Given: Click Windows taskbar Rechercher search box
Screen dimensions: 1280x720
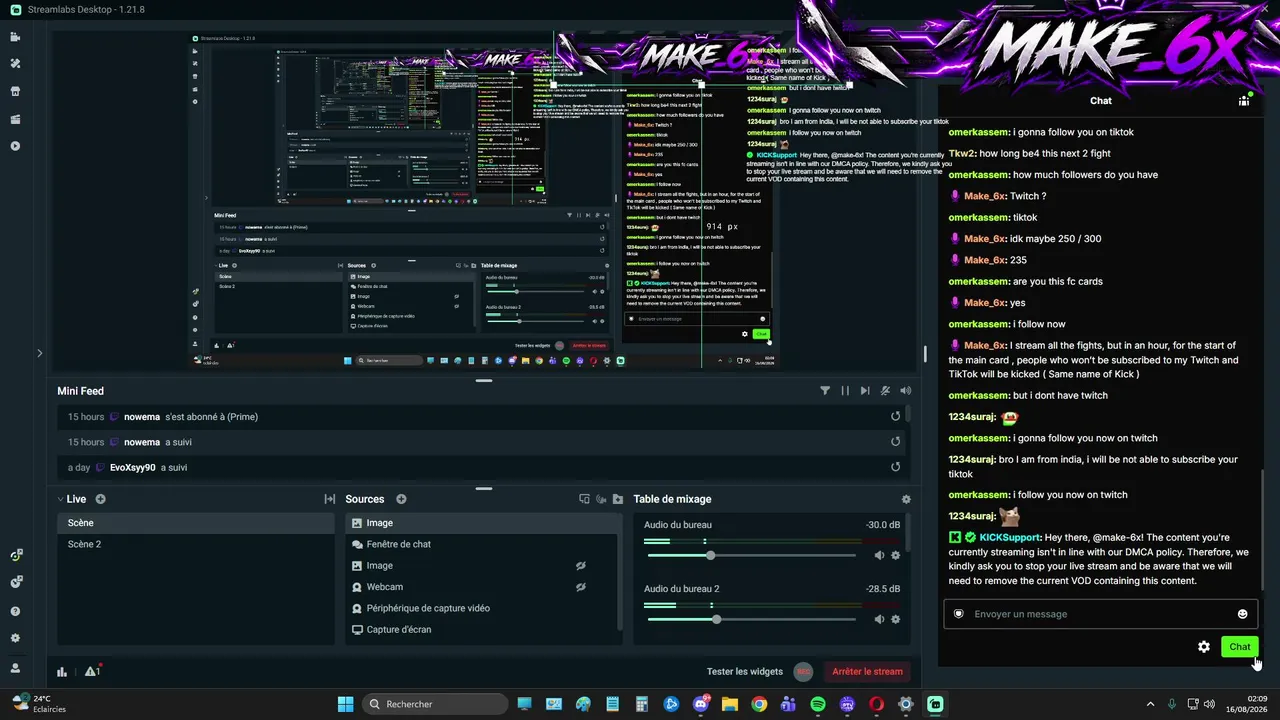Looking at the screenshot, I should click(435, 704).
